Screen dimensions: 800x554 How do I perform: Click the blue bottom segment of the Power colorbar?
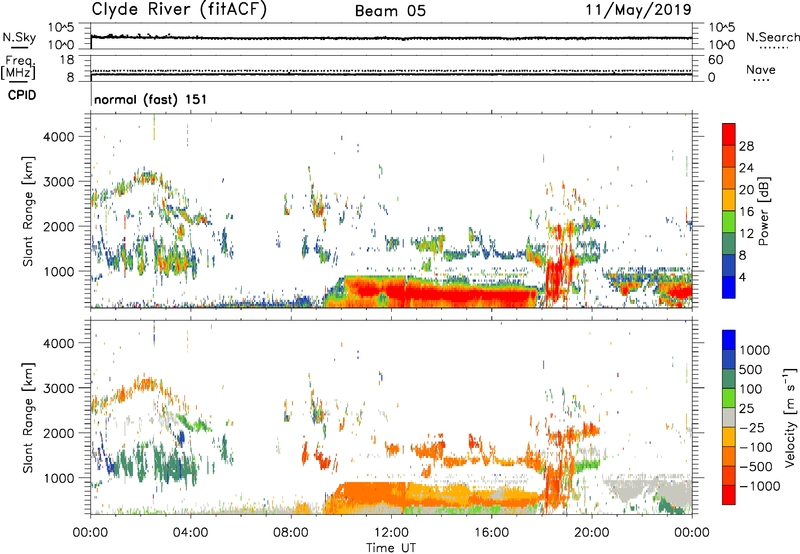click(x=729, y=287)
